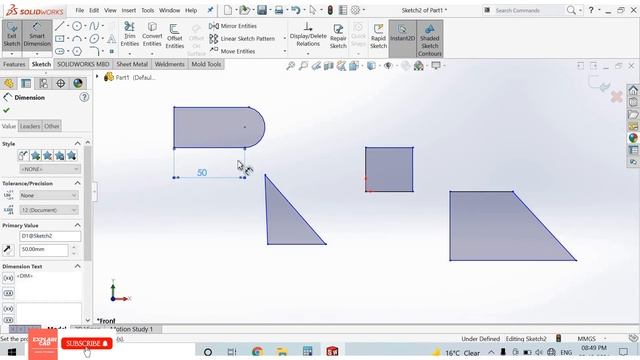Click Mirror Entities

click(x=233, y=26)
